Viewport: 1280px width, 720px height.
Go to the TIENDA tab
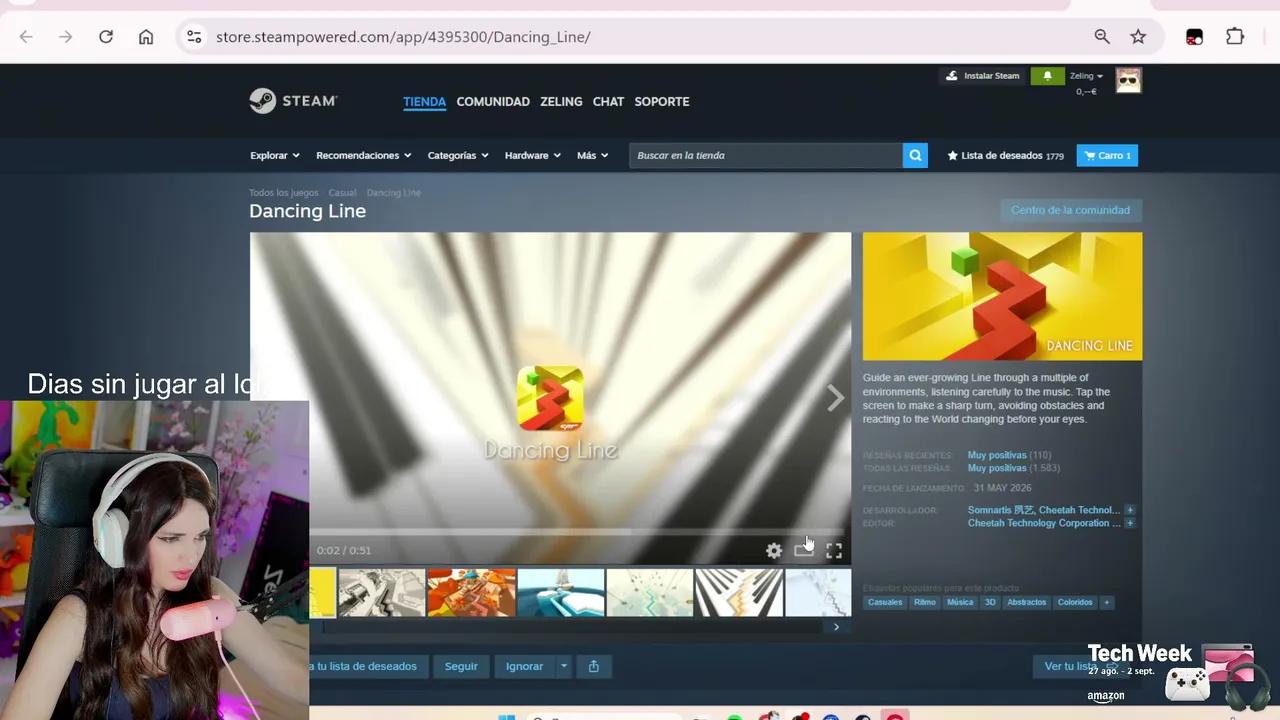(x=424, y=101)
